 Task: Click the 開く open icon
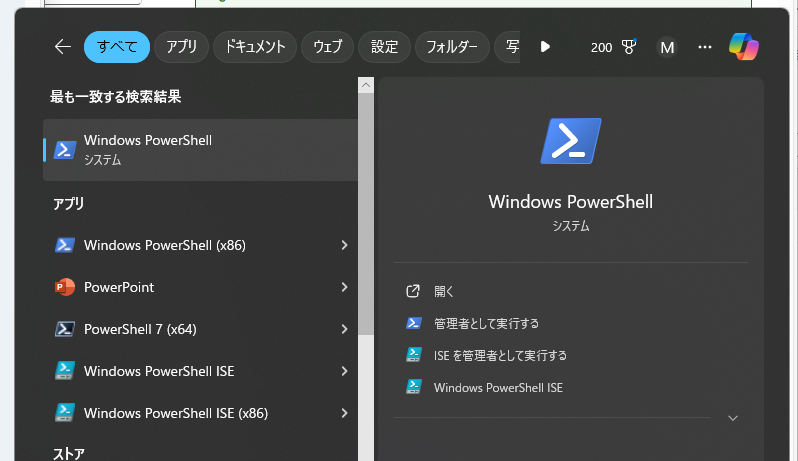pyautogui.click(x=413, y=291)
